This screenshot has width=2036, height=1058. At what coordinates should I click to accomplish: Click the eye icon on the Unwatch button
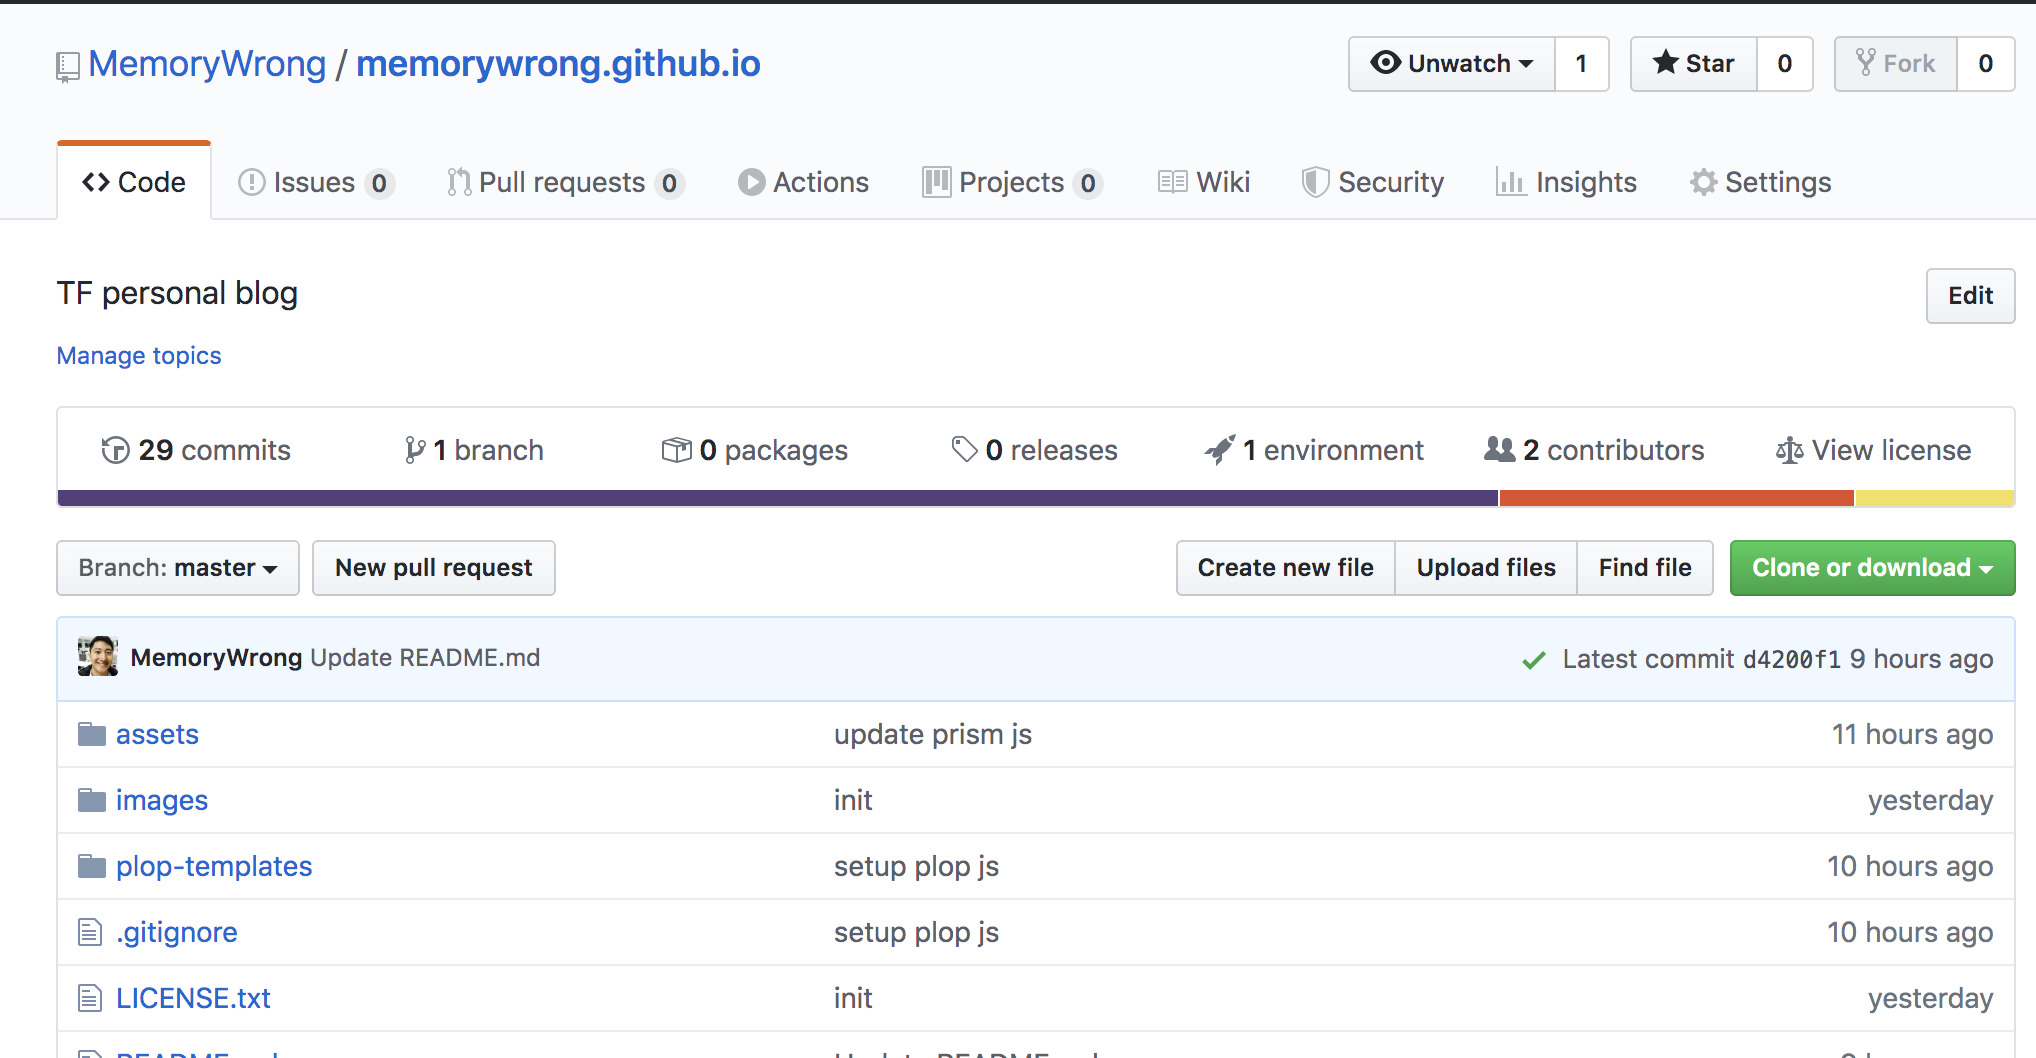[x=1385, y=63]
